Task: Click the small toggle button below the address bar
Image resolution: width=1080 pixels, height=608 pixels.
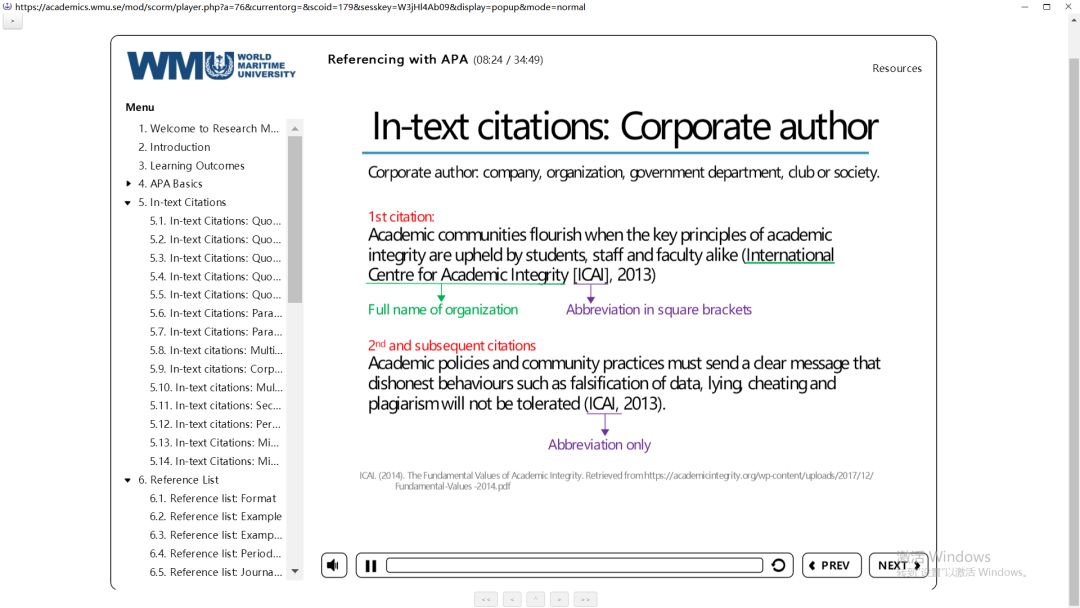Action: [12, 21]
